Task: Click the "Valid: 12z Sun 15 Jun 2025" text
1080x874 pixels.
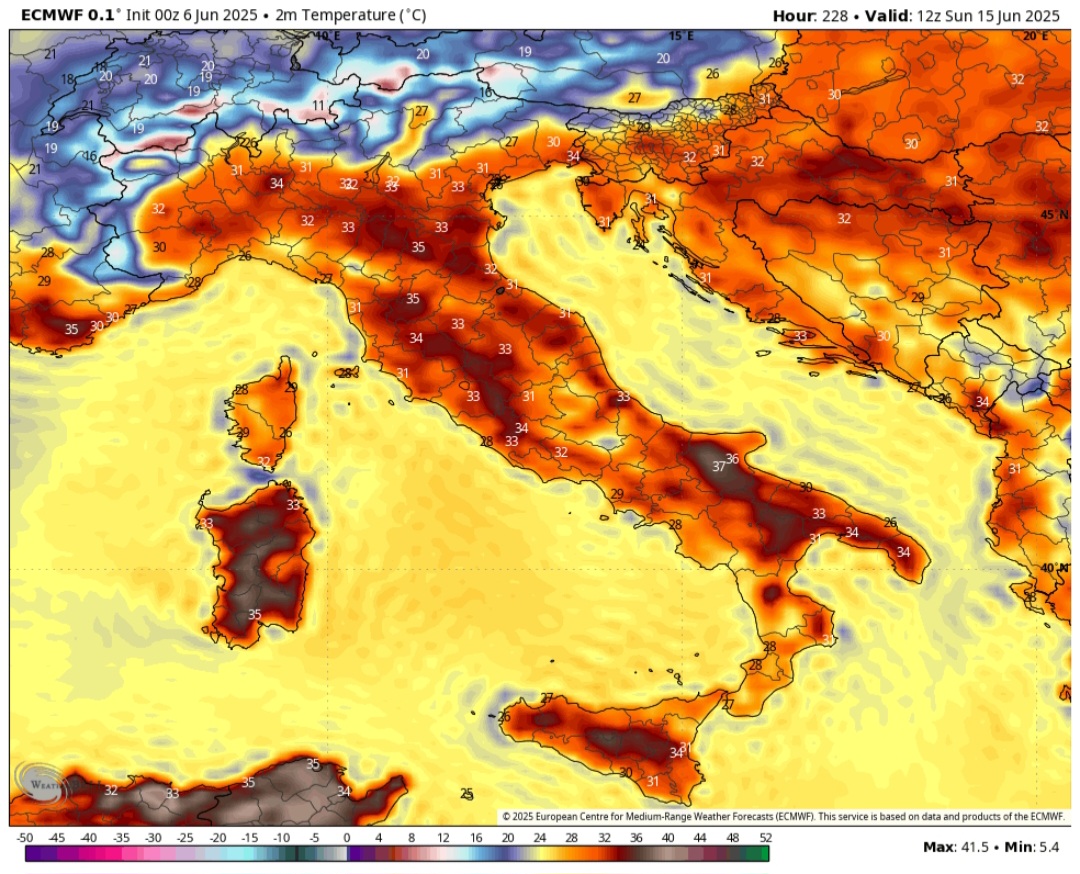Action: click(x=962, y=16)
